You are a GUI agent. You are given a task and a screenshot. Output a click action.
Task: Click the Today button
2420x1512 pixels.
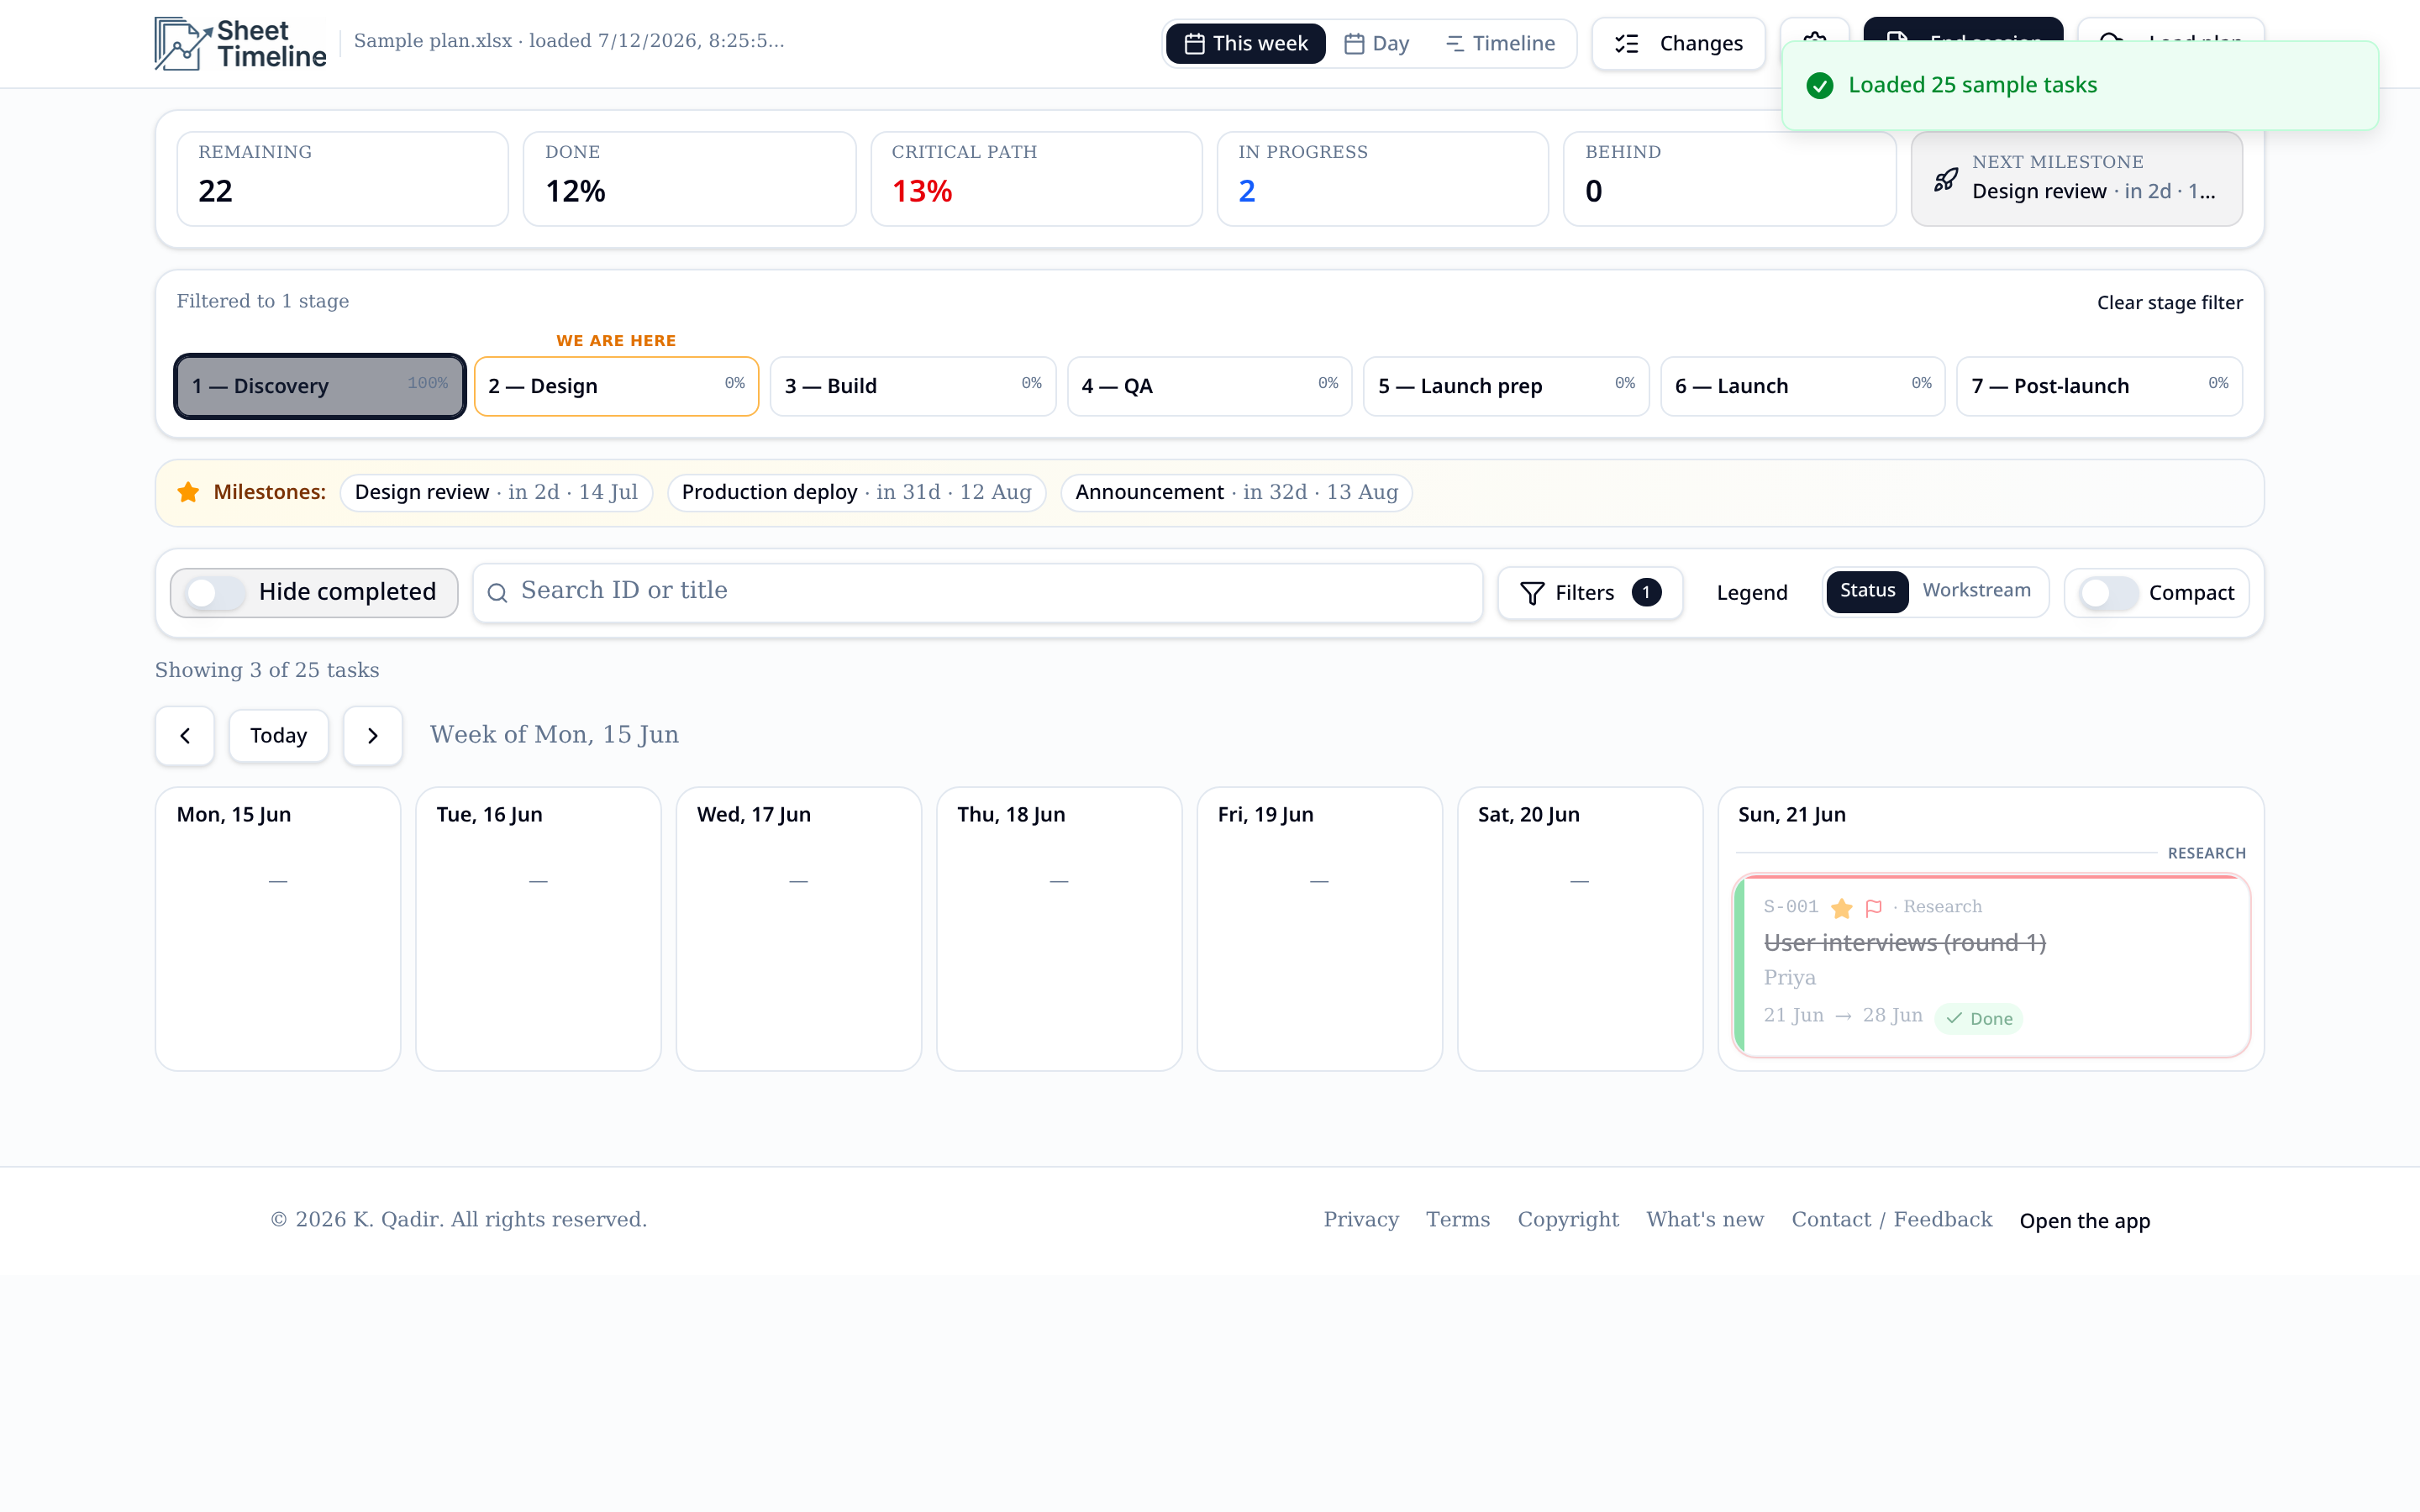coord(278,736)
